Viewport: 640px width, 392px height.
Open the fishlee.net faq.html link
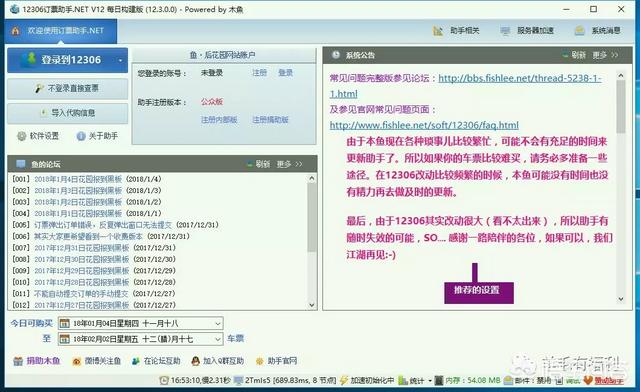424,125
